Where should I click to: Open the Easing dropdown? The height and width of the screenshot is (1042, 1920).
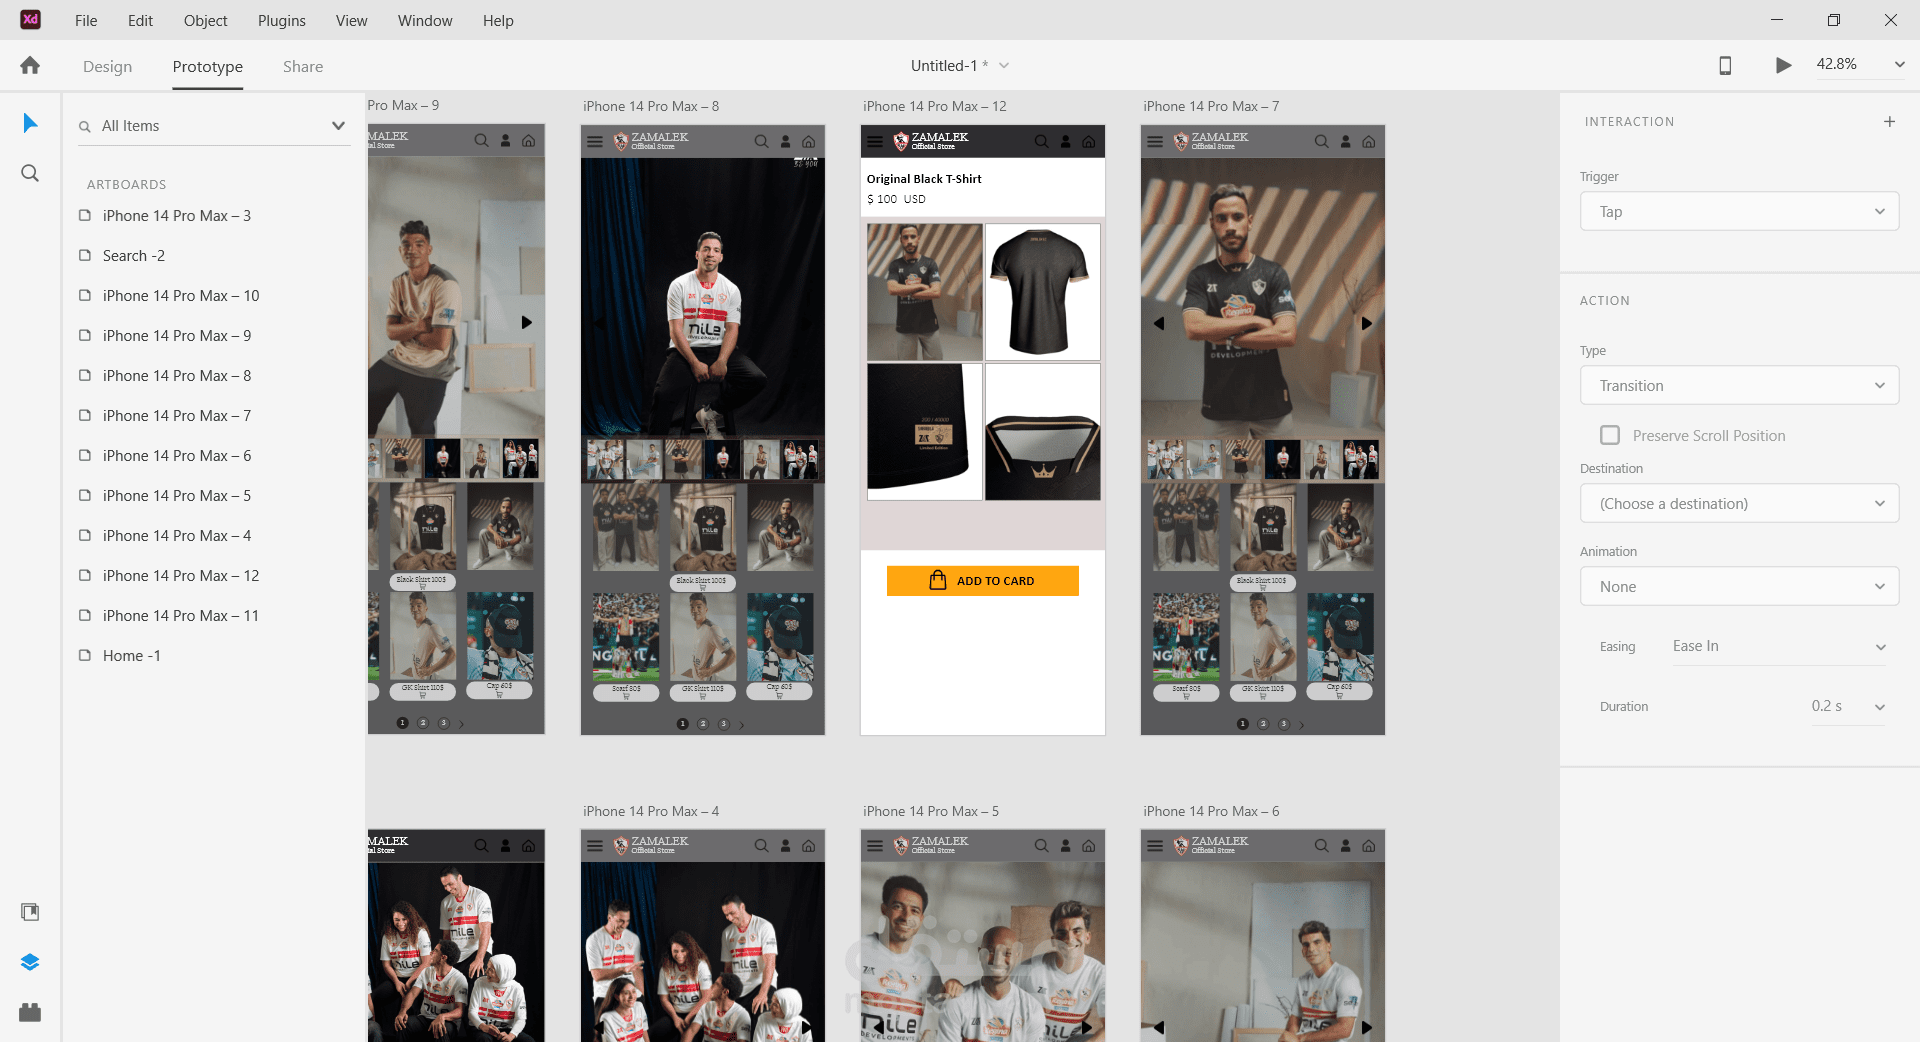click(1778, 646)
